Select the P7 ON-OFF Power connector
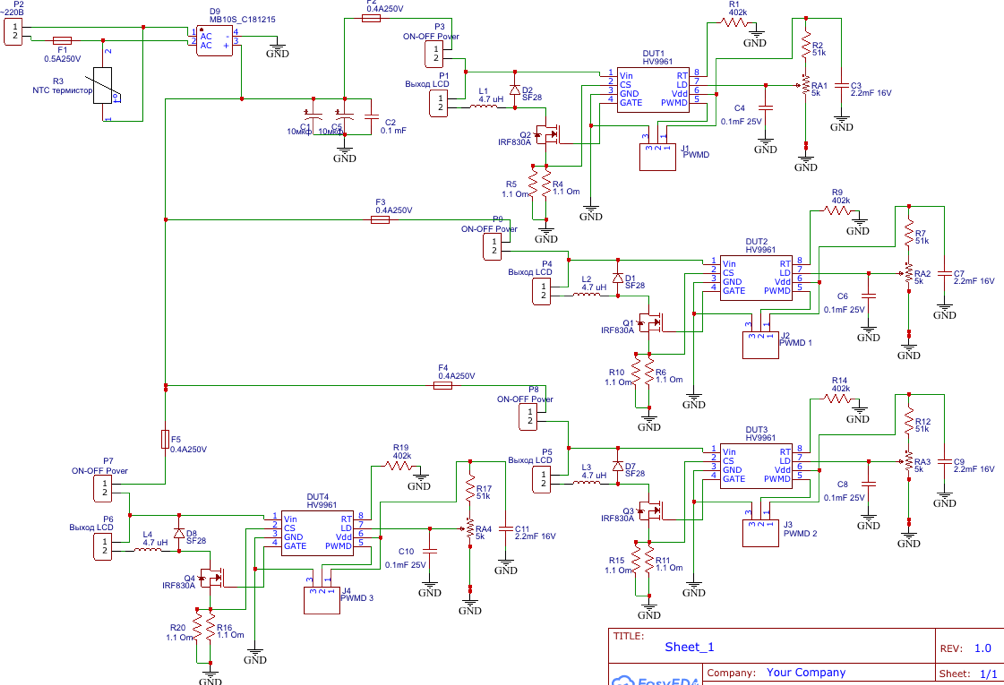Viewport: 1004px width, 685px height. click(x=104, y=488)
